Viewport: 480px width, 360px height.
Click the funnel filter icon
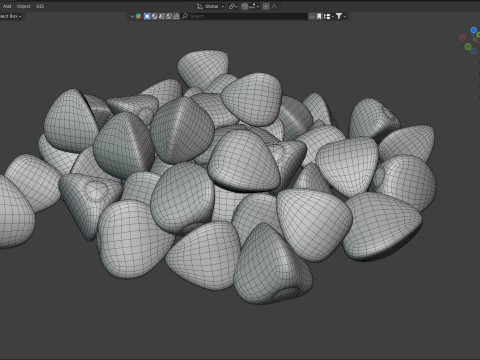(x=339, y=16)
